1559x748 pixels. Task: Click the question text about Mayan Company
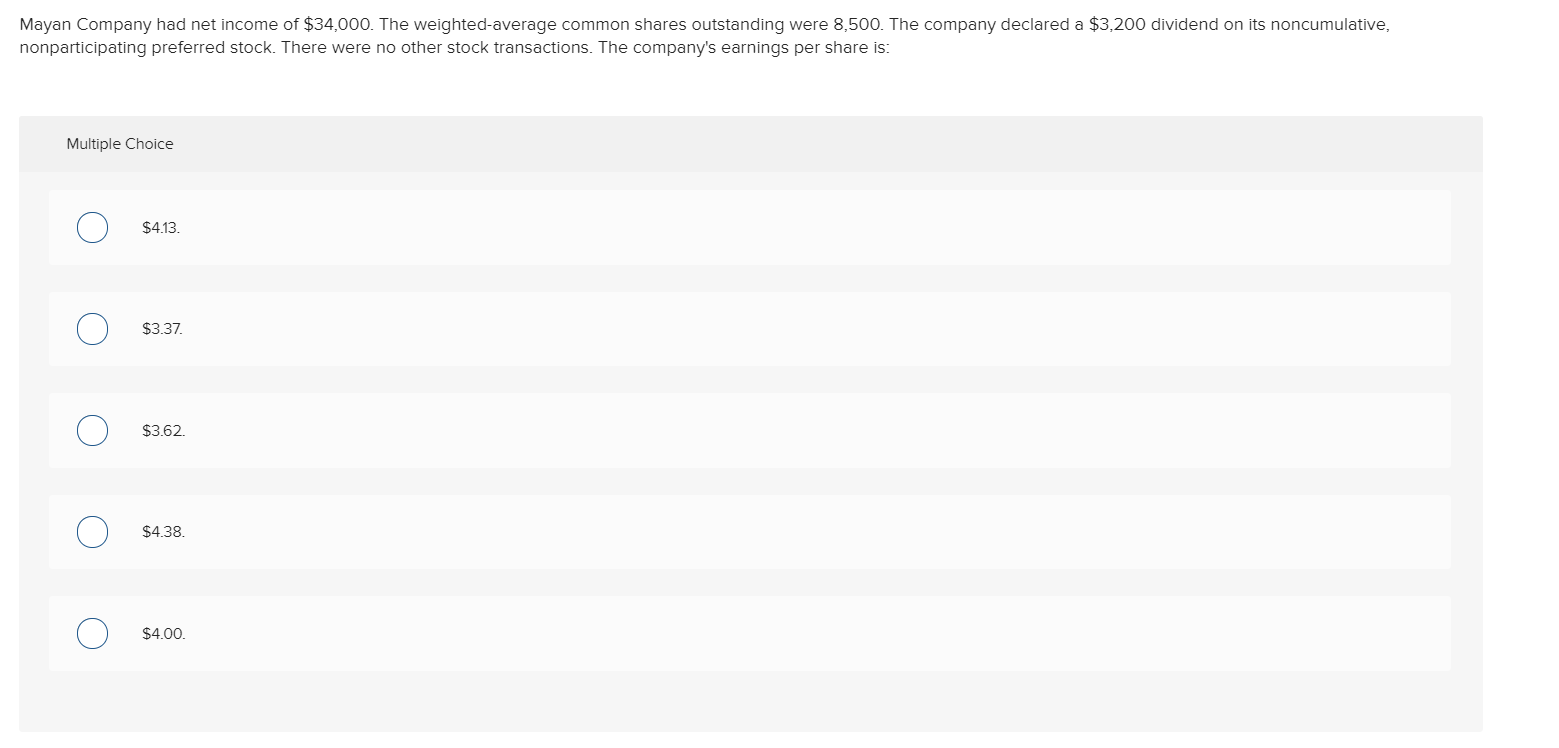pyautogui.click(x=700, y=35)
